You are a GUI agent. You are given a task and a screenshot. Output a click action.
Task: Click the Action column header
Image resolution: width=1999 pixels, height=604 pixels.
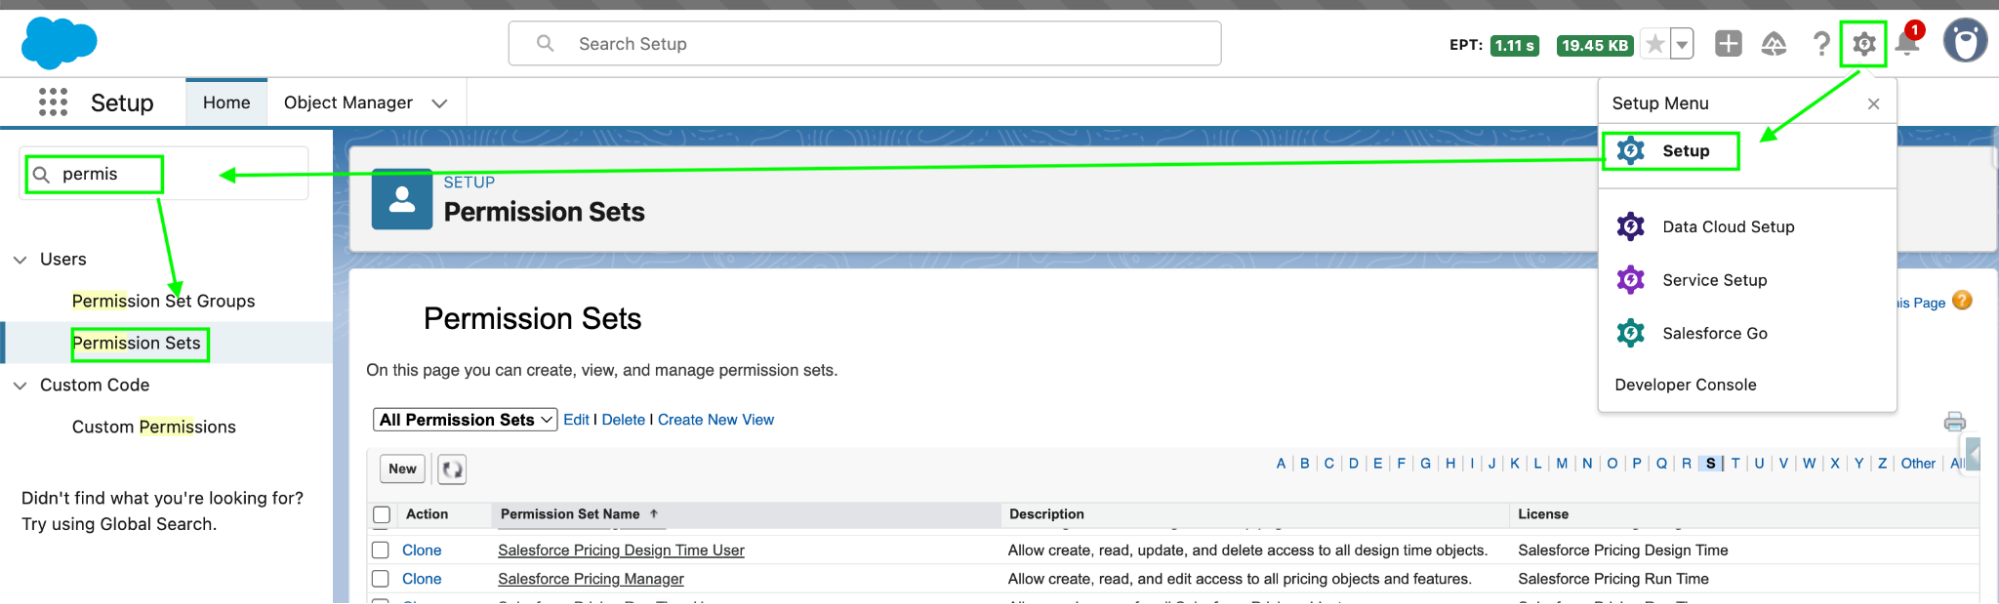[427, 514]
